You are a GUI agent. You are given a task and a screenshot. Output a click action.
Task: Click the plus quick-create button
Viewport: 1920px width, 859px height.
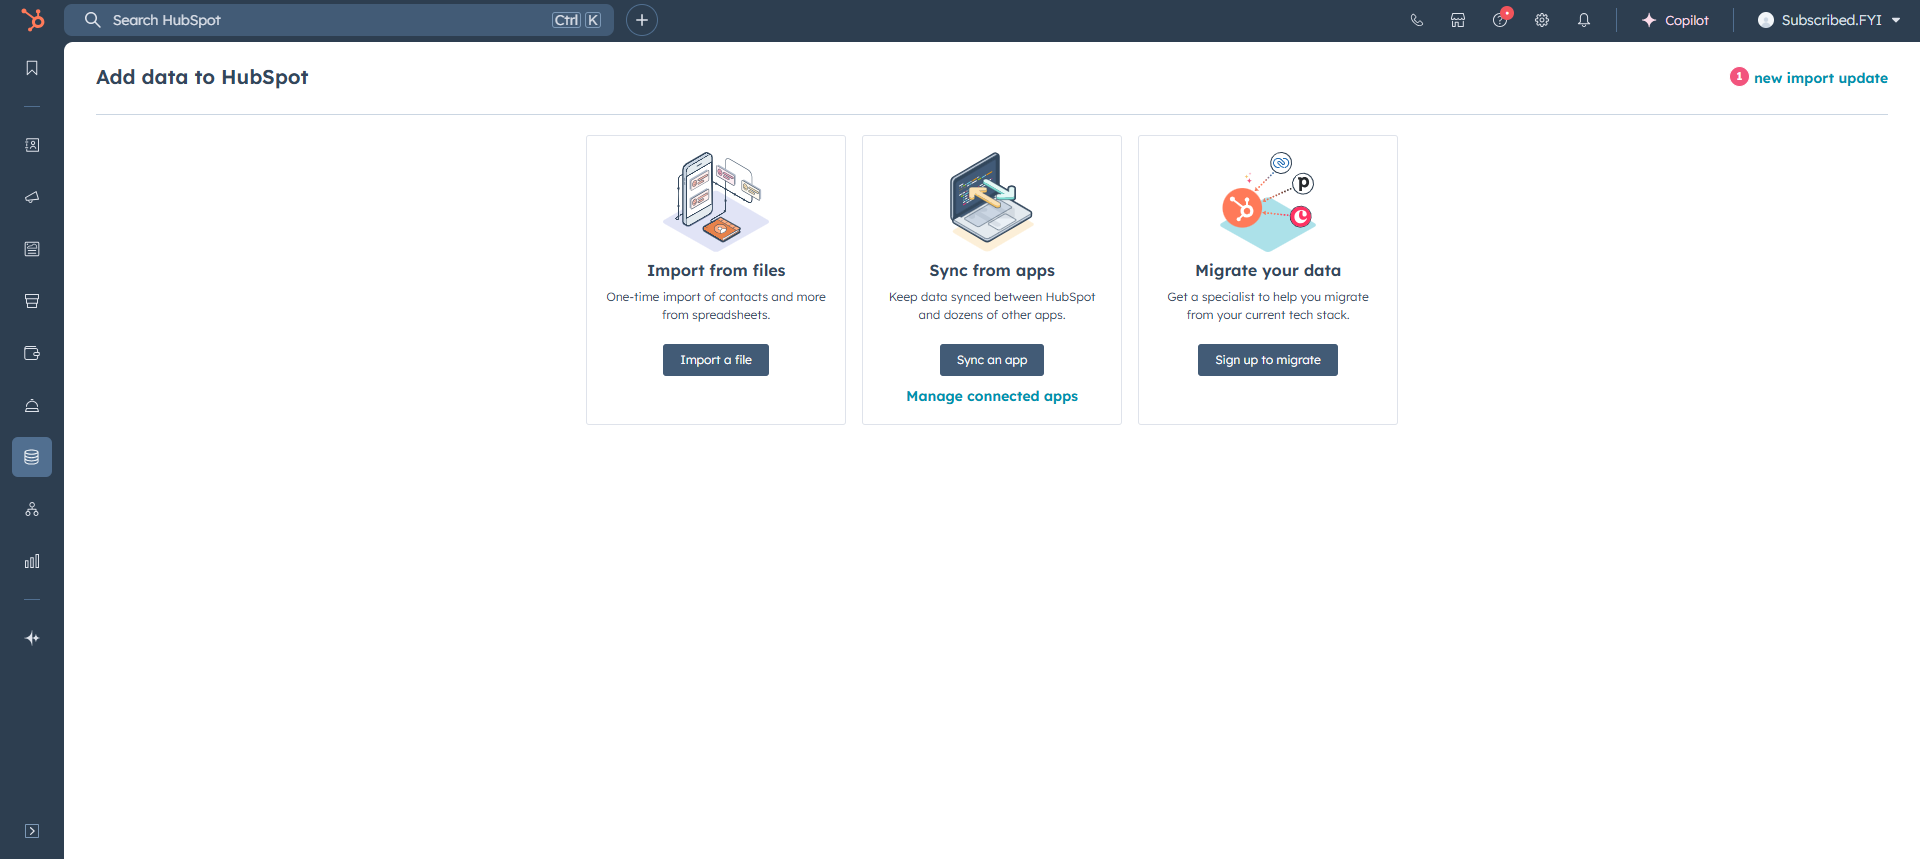pyautogui.click(x=642, y=20)
